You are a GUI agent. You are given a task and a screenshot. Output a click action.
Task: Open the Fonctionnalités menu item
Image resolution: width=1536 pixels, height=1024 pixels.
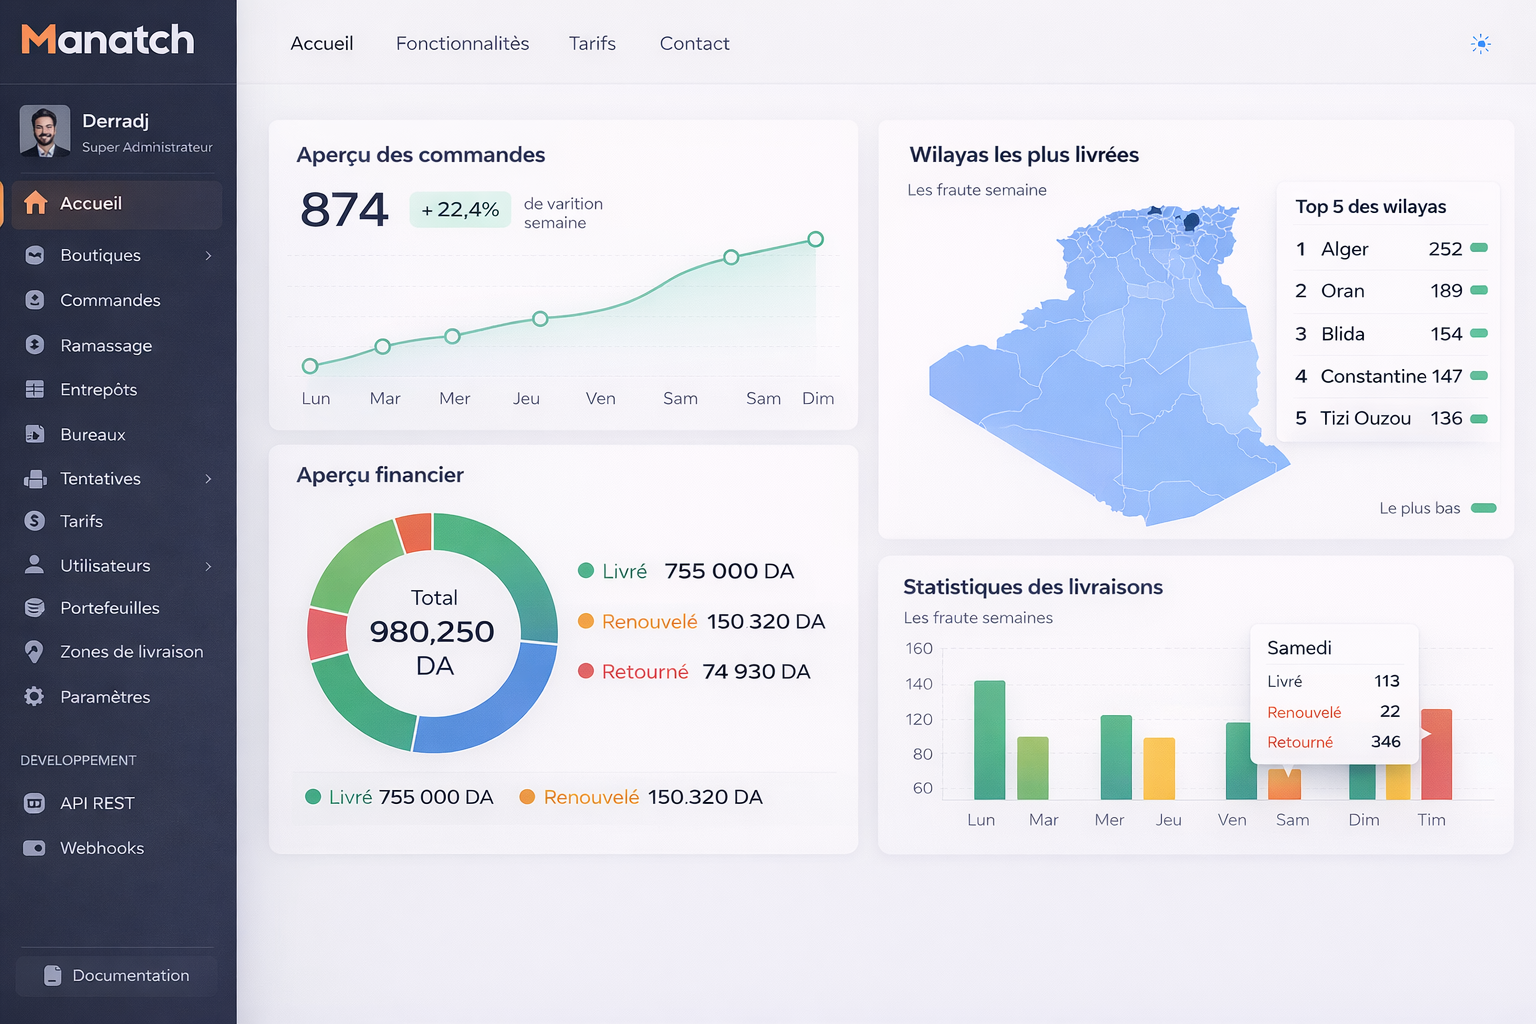(462, 43)
